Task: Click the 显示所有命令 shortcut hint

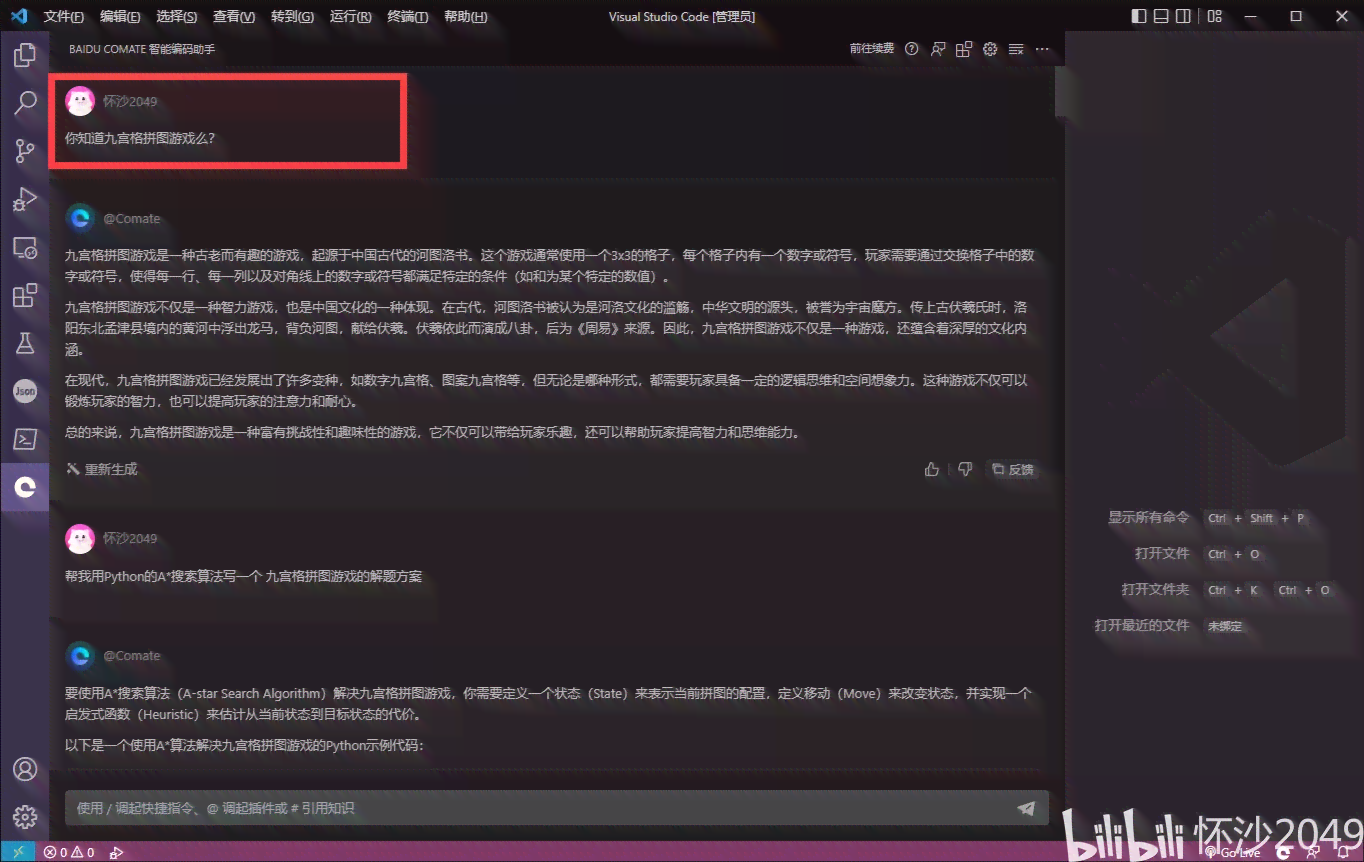Action: (x=1149, y=517)
